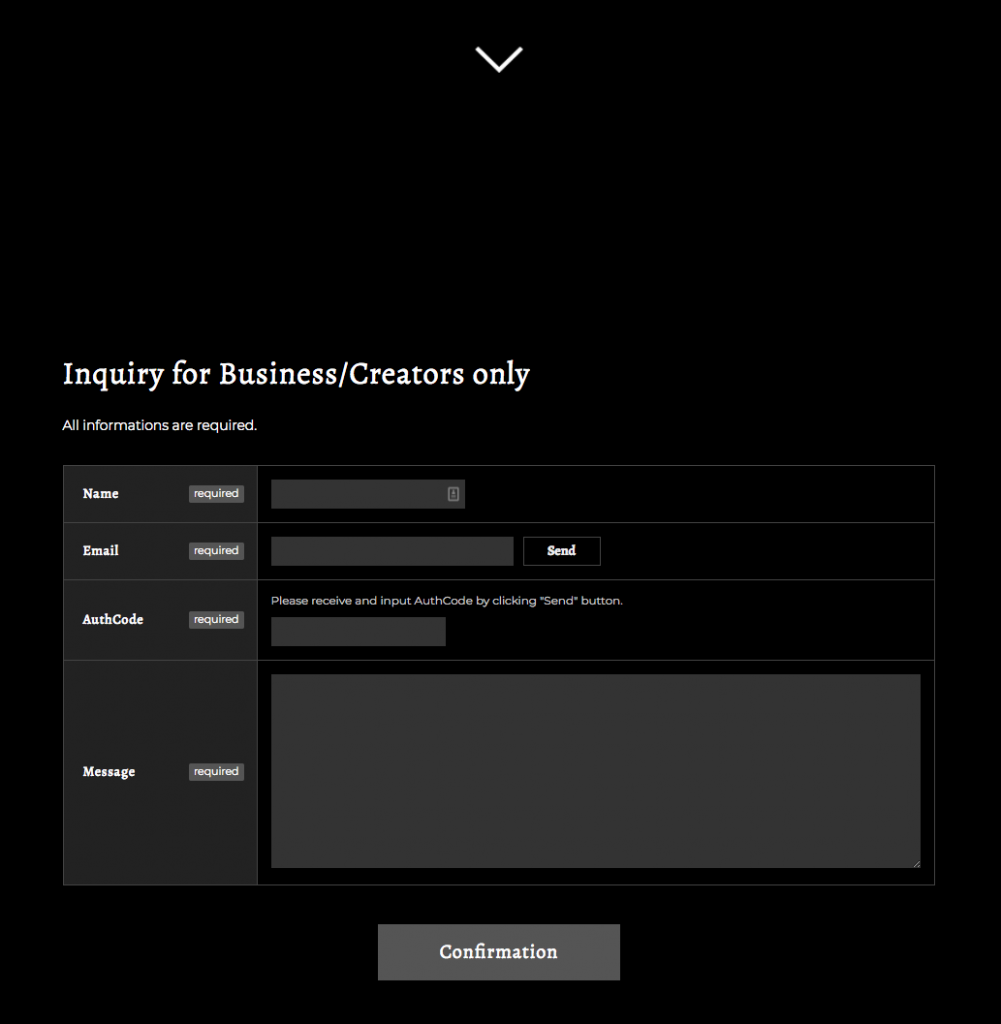Click the Inquiry for Business/Creators only heading
The image size is (1001, 1024).
click(x=296, y=374)
